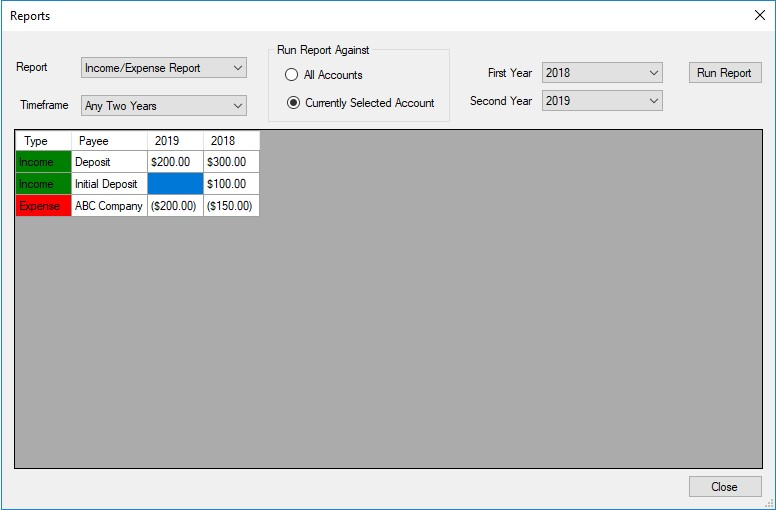Click the highlighted blue 2019 cell

click(x=175, y=184)
